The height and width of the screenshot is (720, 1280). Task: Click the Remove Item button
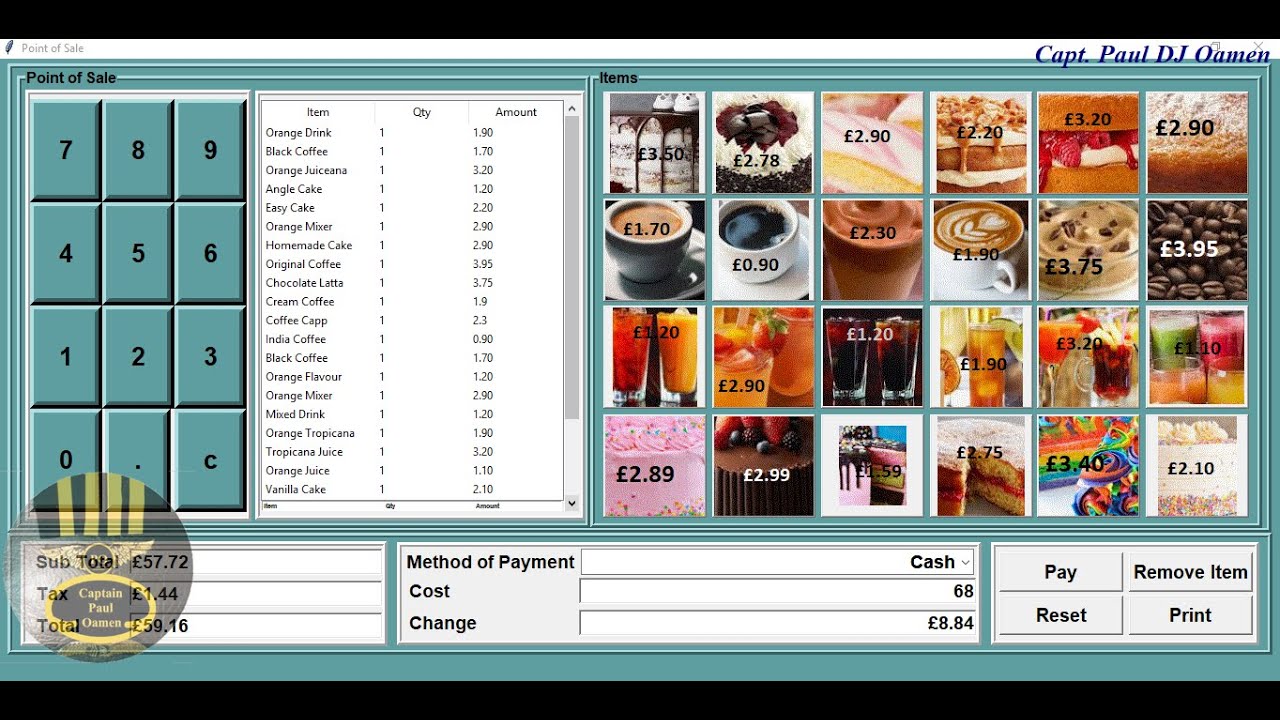point(1190,572)
